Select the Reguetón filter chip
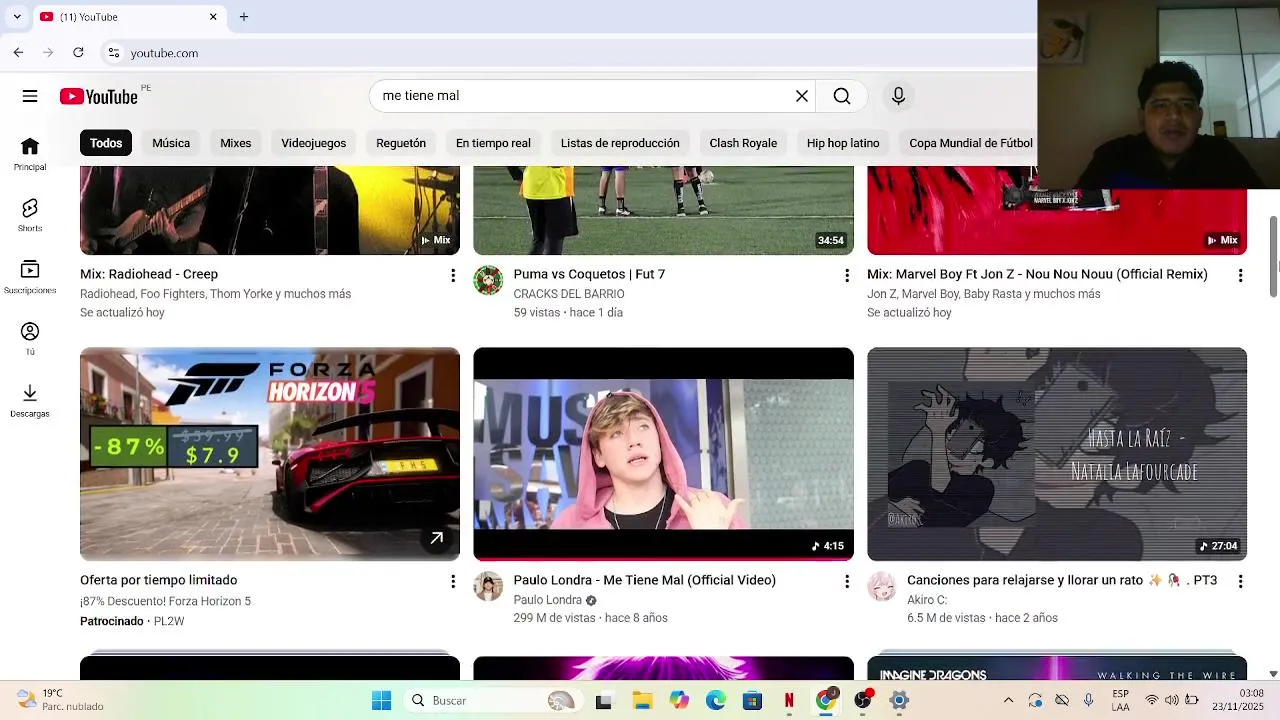The width and height of the screenshot is (1280, 720). (401, 143)
